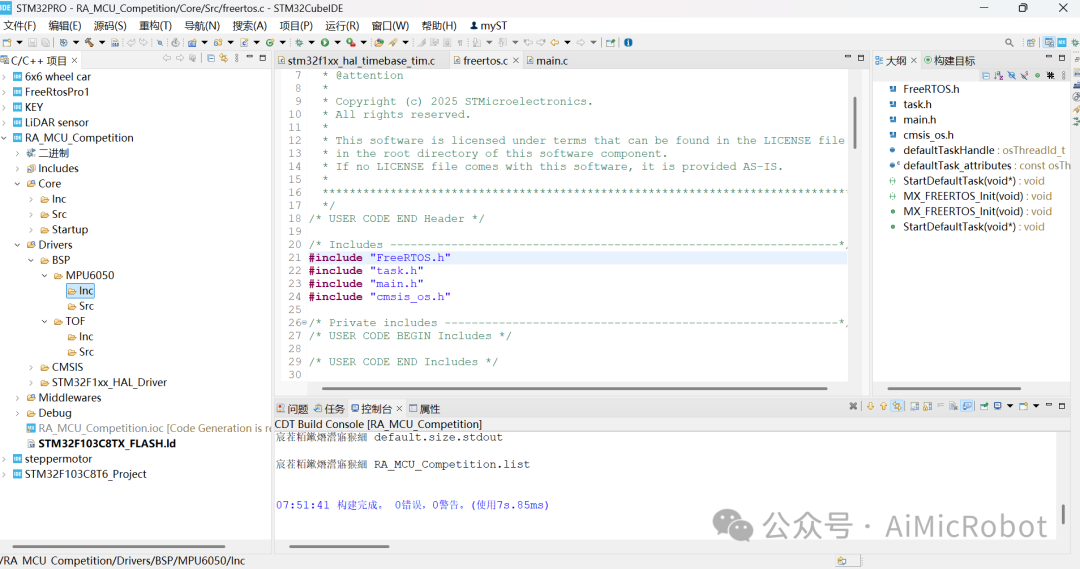Toggle Hide Non-Public Members green dot
This screenshot has height=569, width=1080.
coord(1037,75)
